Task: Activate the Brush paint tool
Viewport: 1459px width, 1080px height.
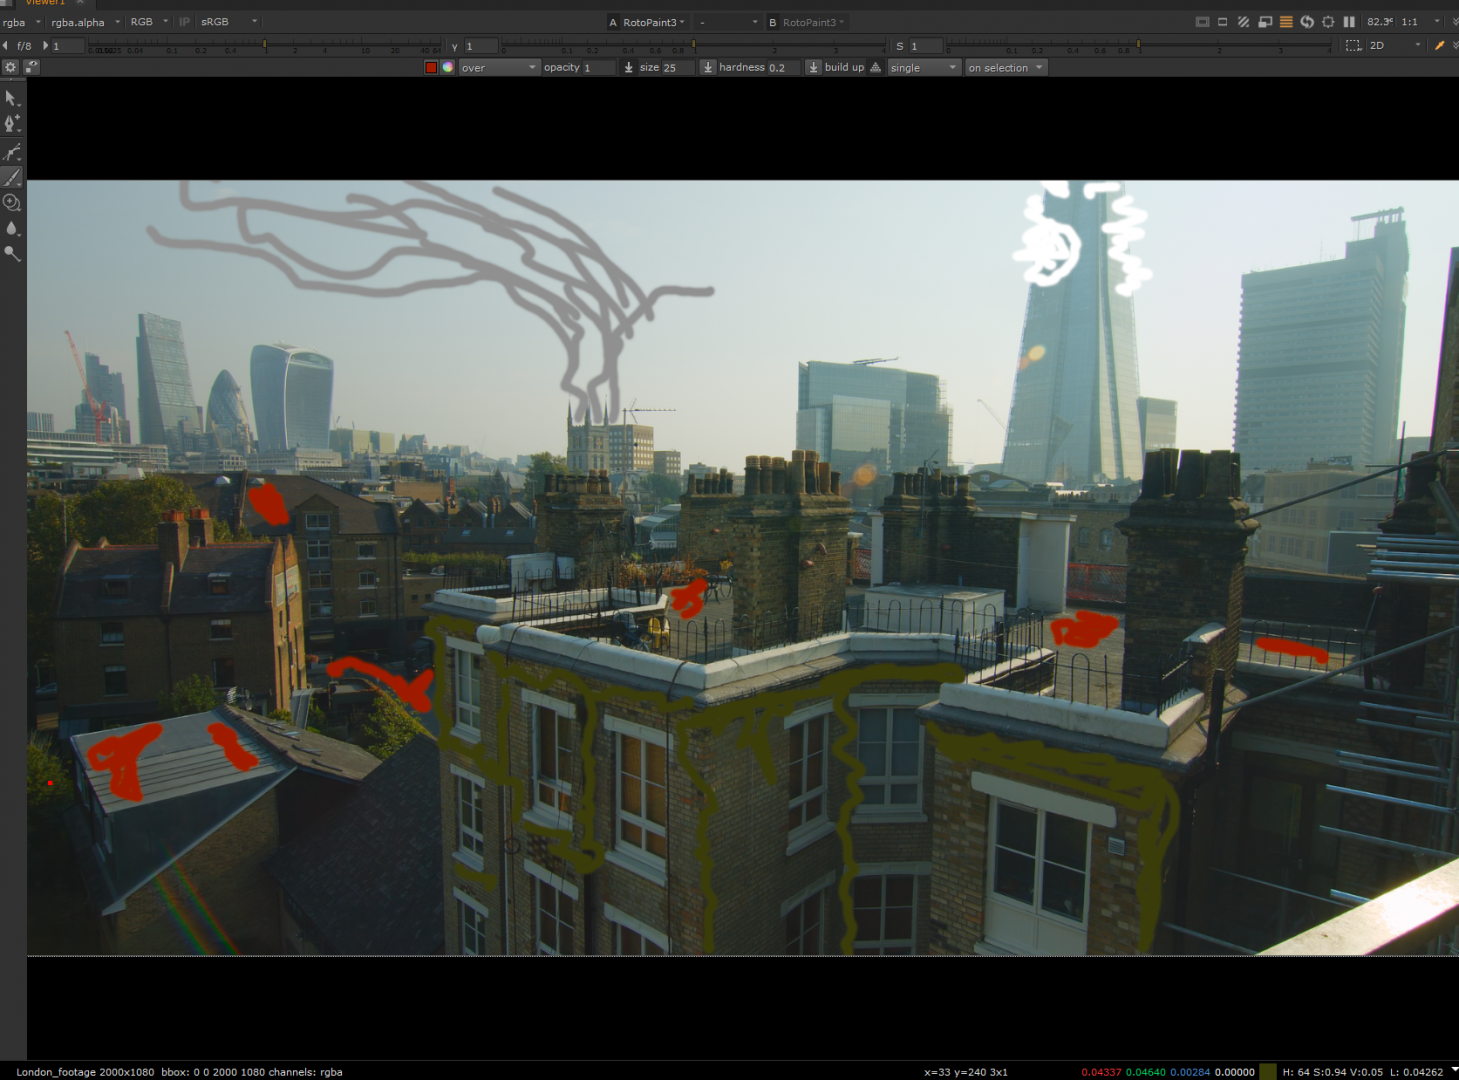Action: [x=11, y=177]
